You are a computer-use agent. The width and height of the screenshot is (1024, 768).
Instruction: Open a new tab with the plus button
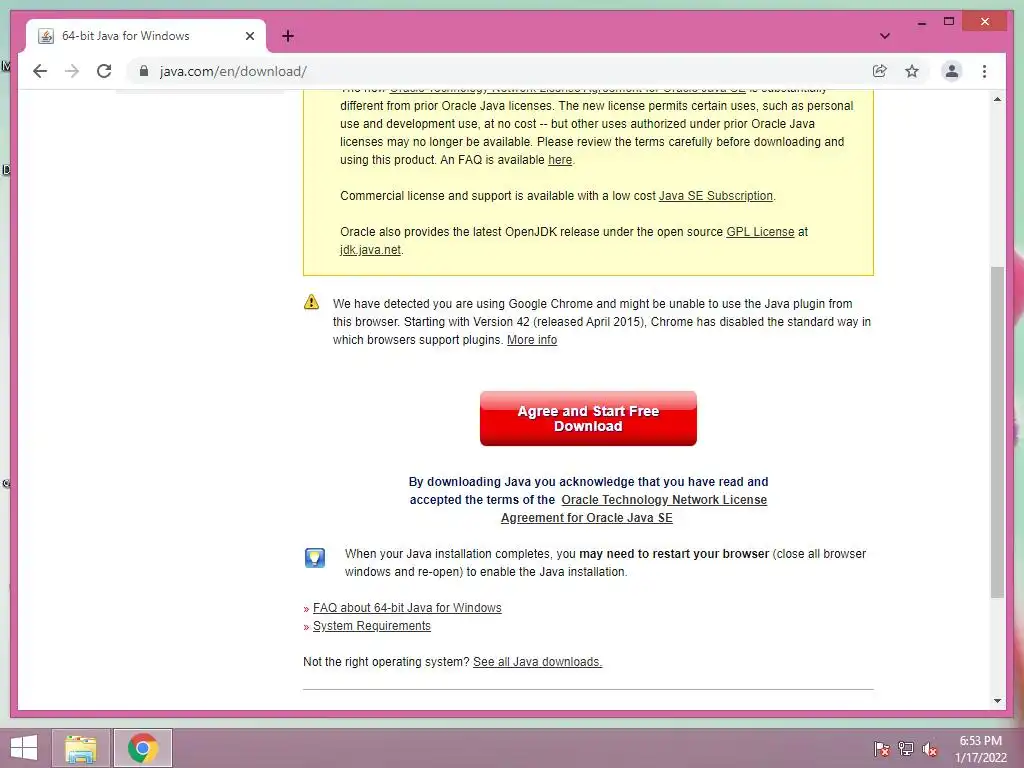(288, 36)
